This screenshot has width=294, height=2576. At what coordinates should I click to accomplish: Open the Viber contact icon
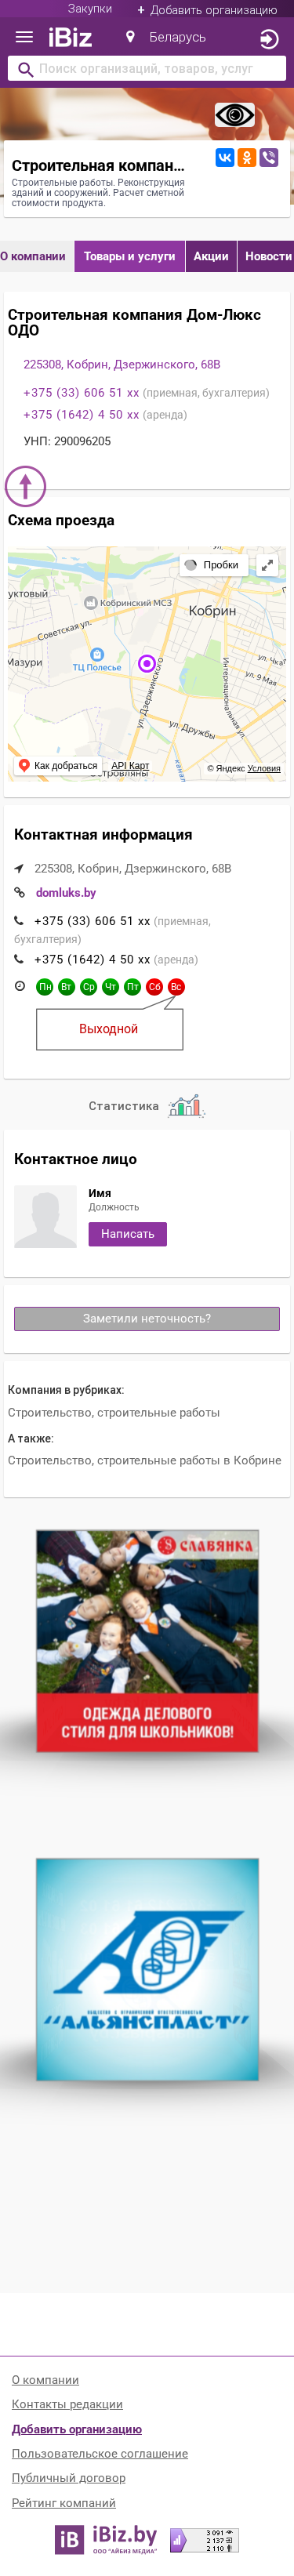coord(268,157)
